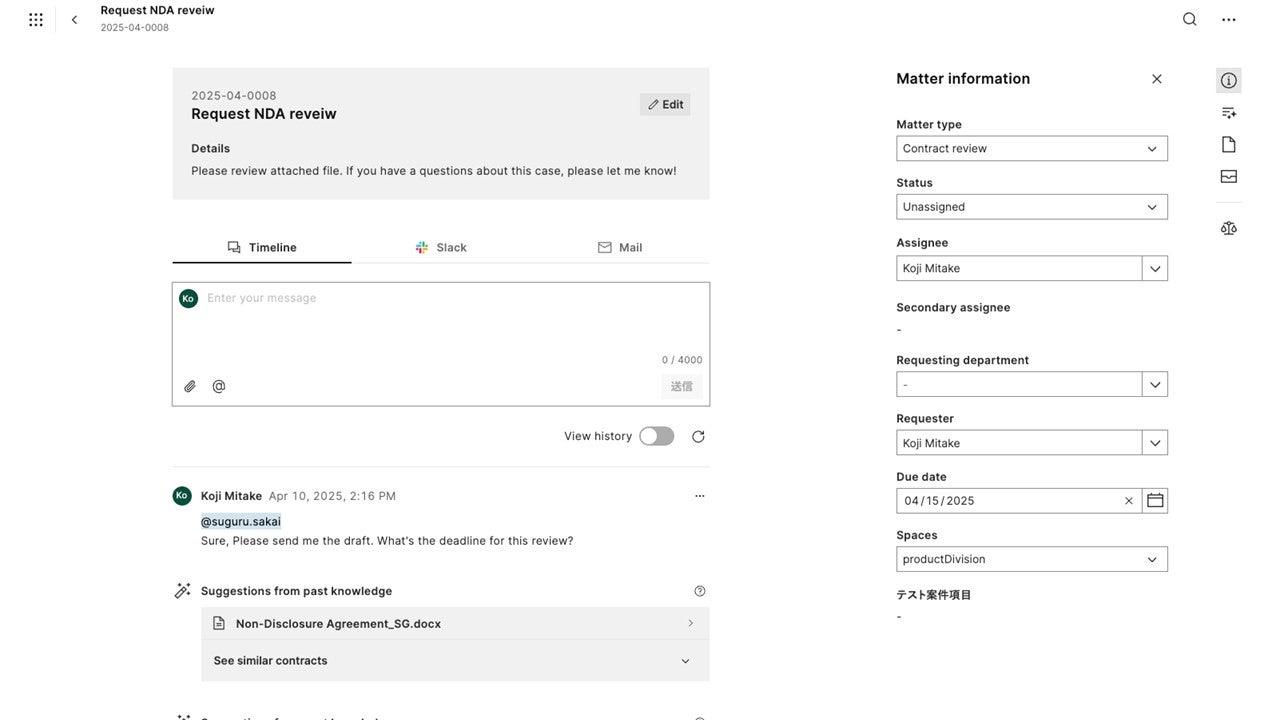Open the legal scales sidebar icon
Viewport: 1280px width, 720px height.
[x=1229, y=228]
